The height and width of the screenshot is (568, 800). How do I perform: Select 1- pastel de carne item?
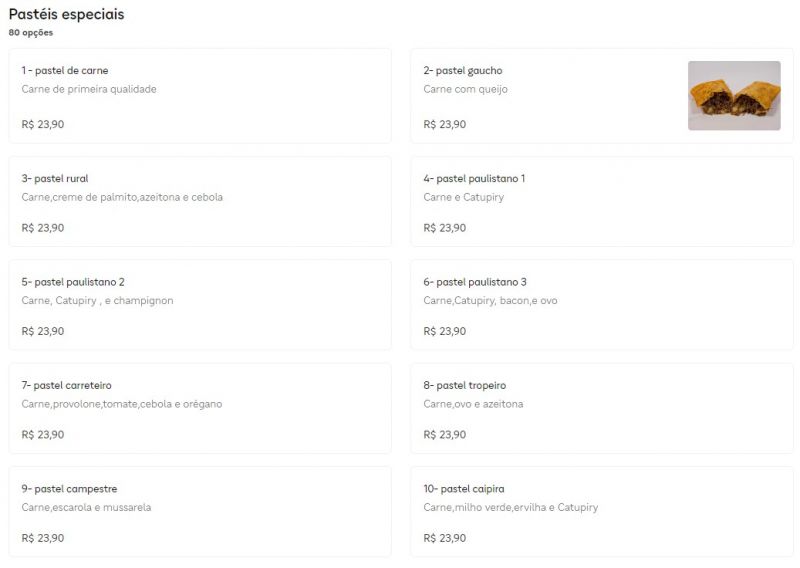(x=200, y=96)
